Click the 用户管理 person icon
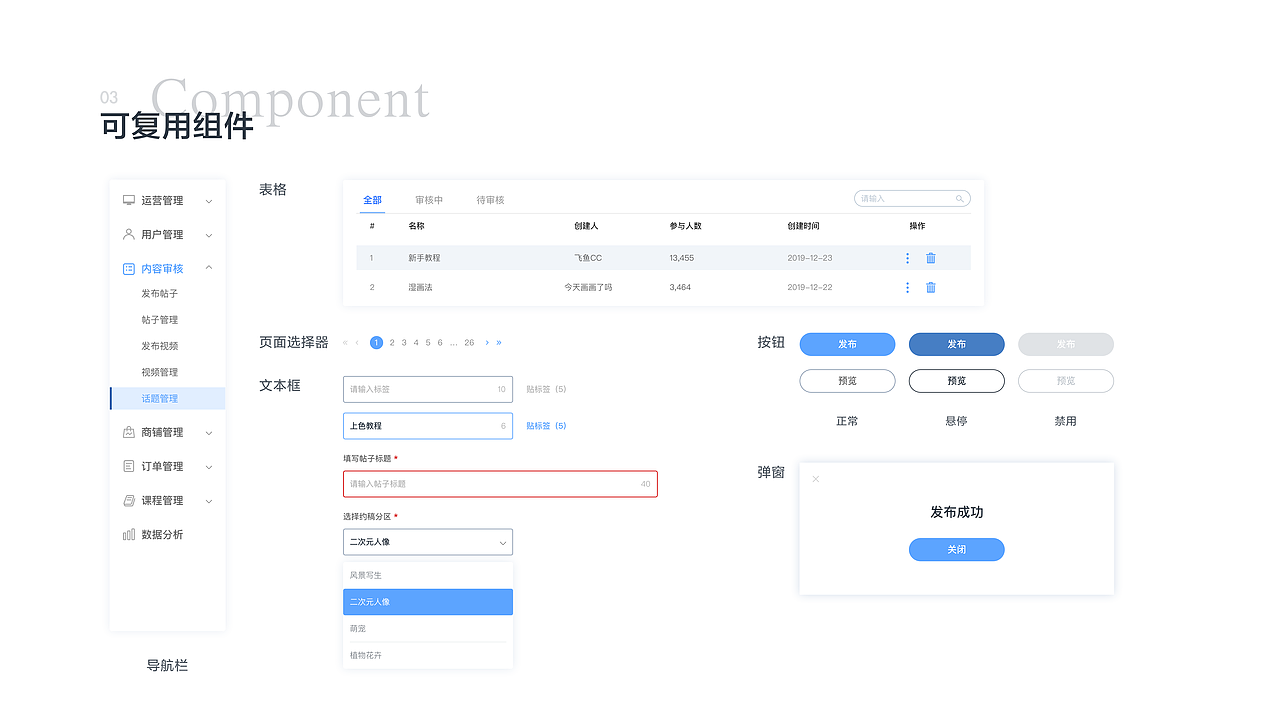The width and height of the screenshot is (1280, 720). click(x=127, y=234)
